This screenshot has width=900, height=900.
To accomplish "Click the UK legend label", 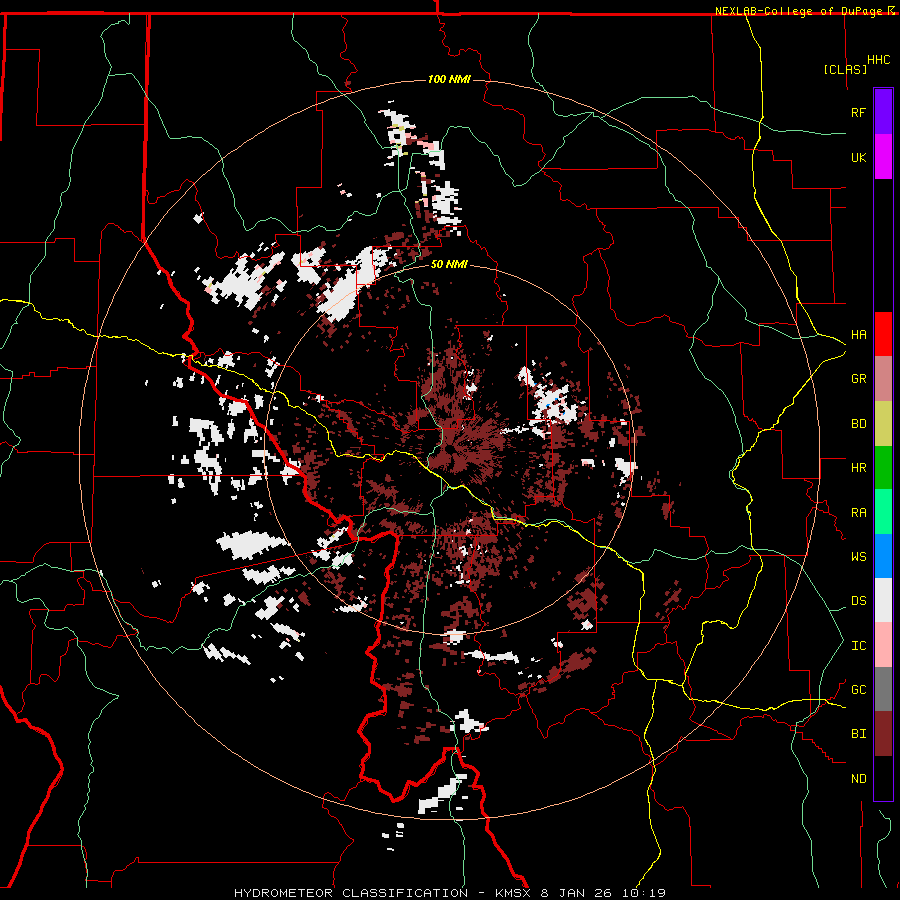I will coord(858,157).
